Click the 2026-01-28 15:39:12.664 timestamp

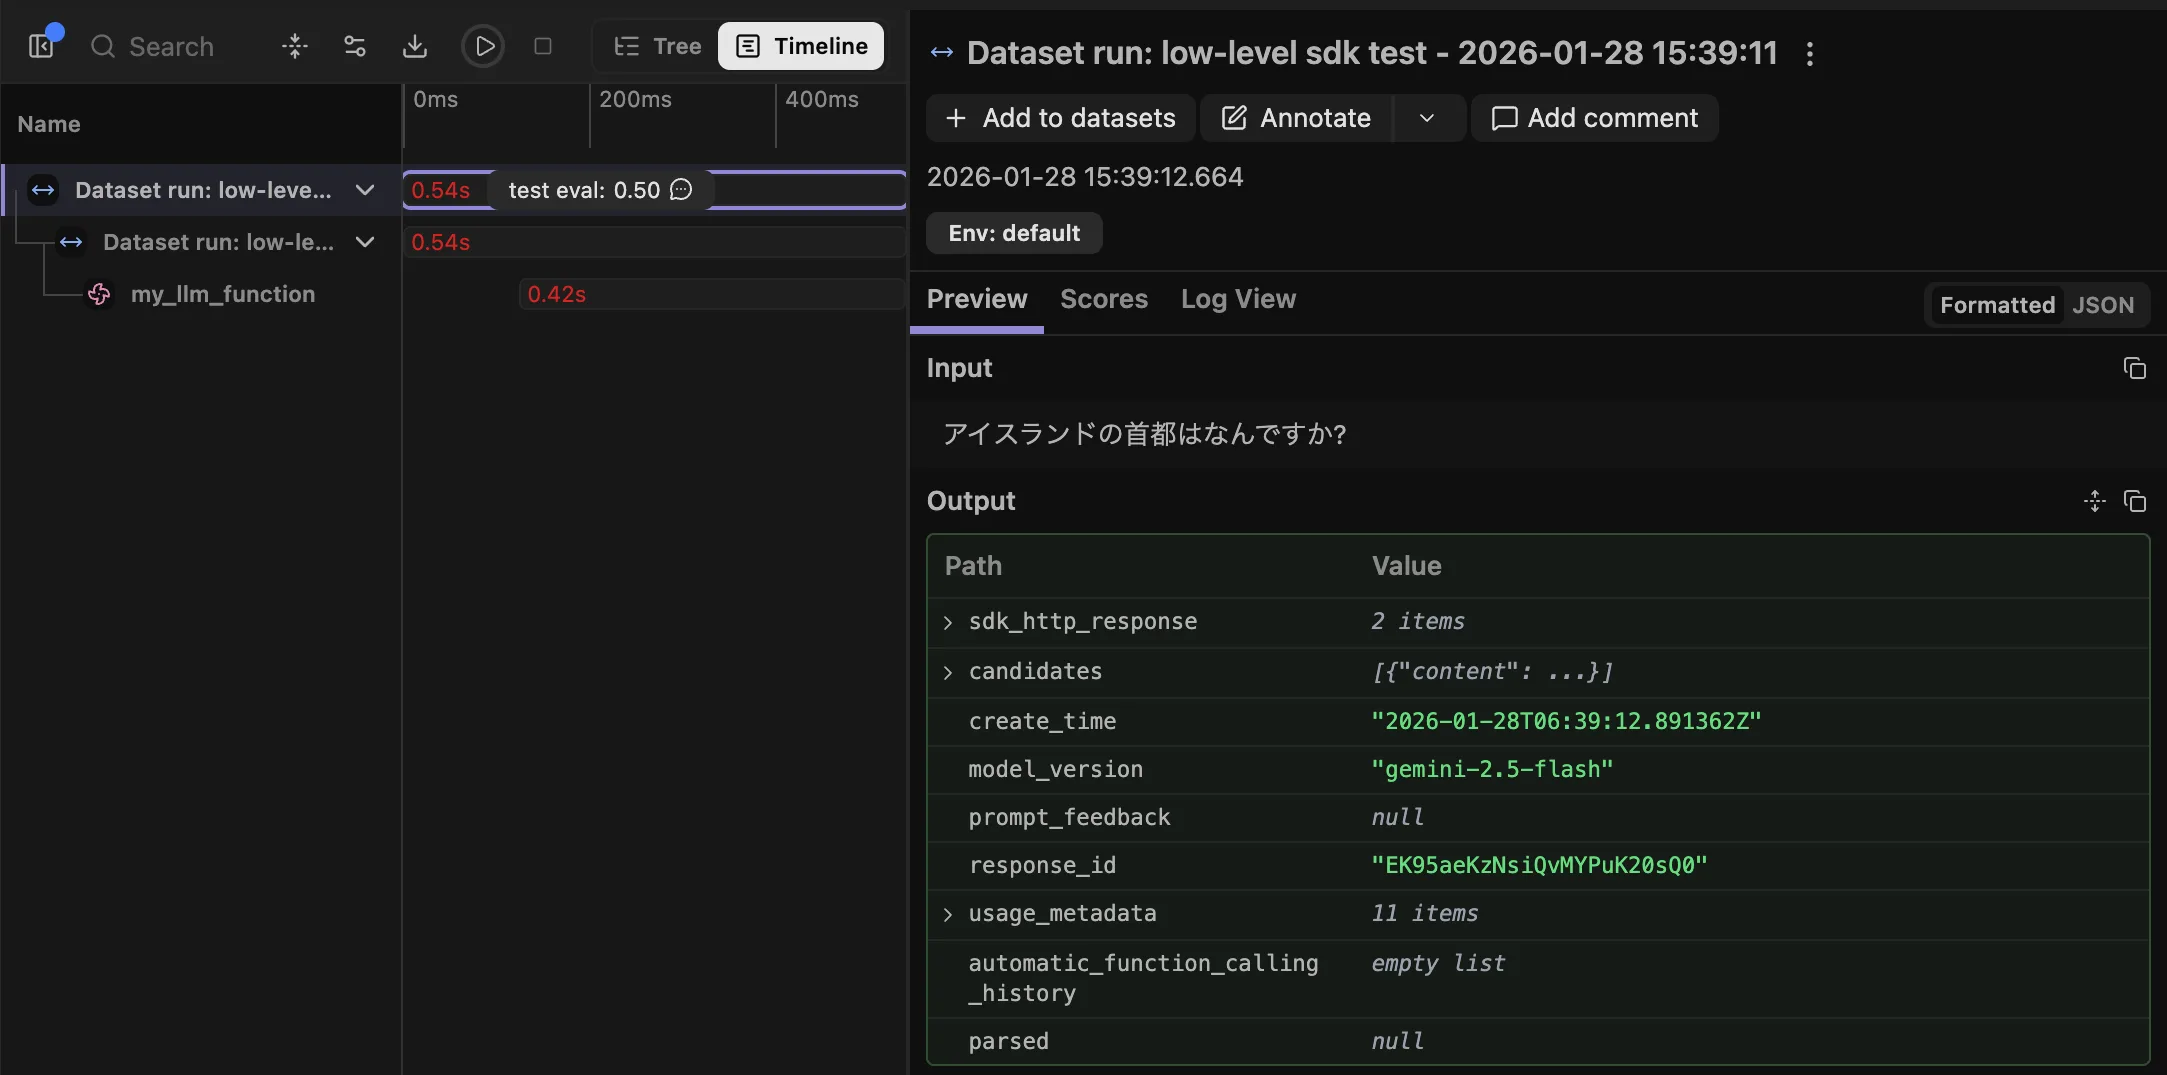coord(1085,177)
